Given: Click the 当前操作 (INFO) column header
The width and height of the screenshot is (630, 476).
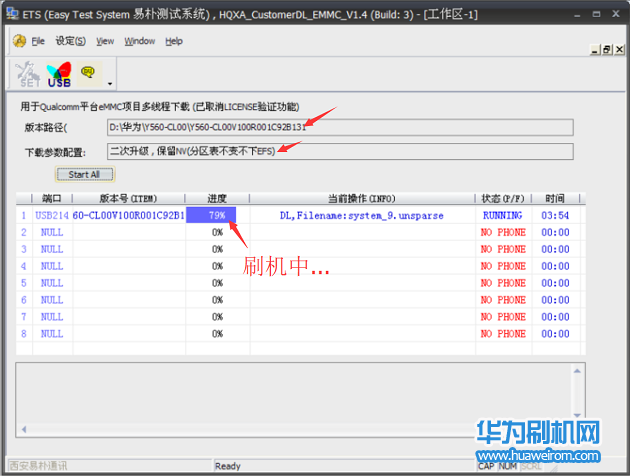Looking at the screenshot, I should [362, 198].
